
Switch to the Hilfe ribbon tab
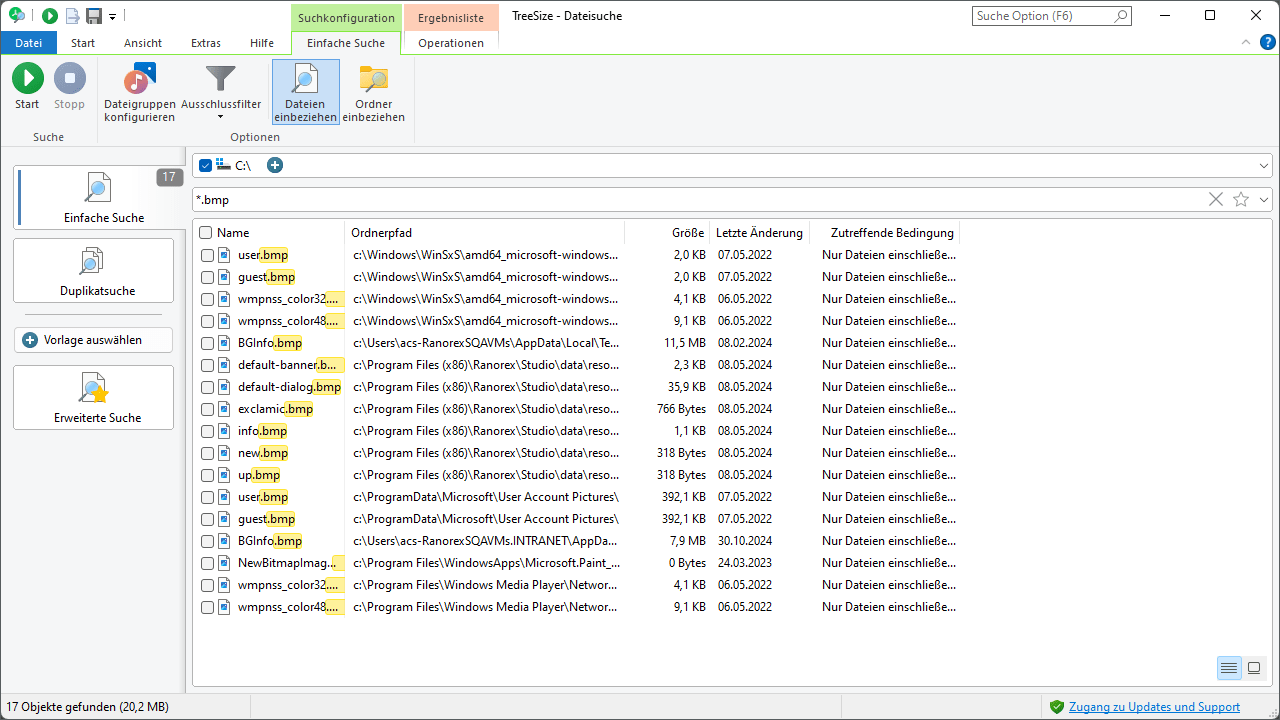(x=262, y=43)
